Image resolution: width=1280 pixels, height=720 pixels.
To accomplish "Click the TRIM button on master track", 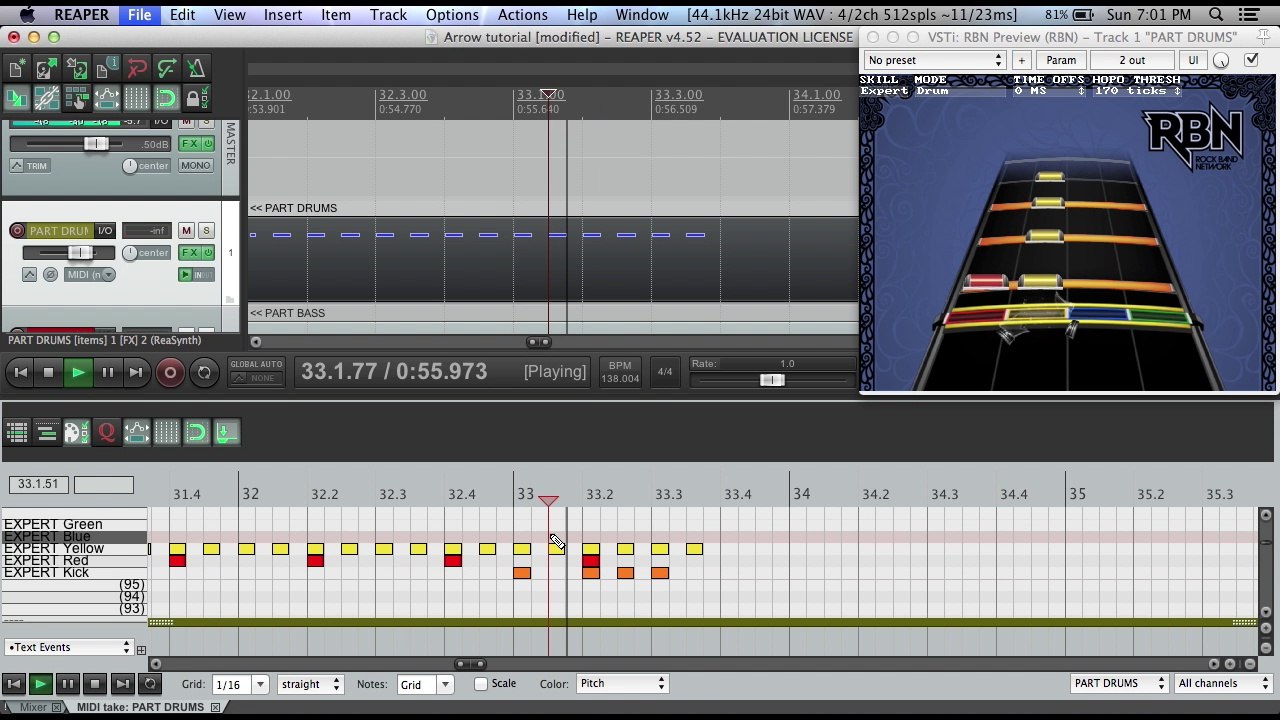I will click(x=31, y=166).
